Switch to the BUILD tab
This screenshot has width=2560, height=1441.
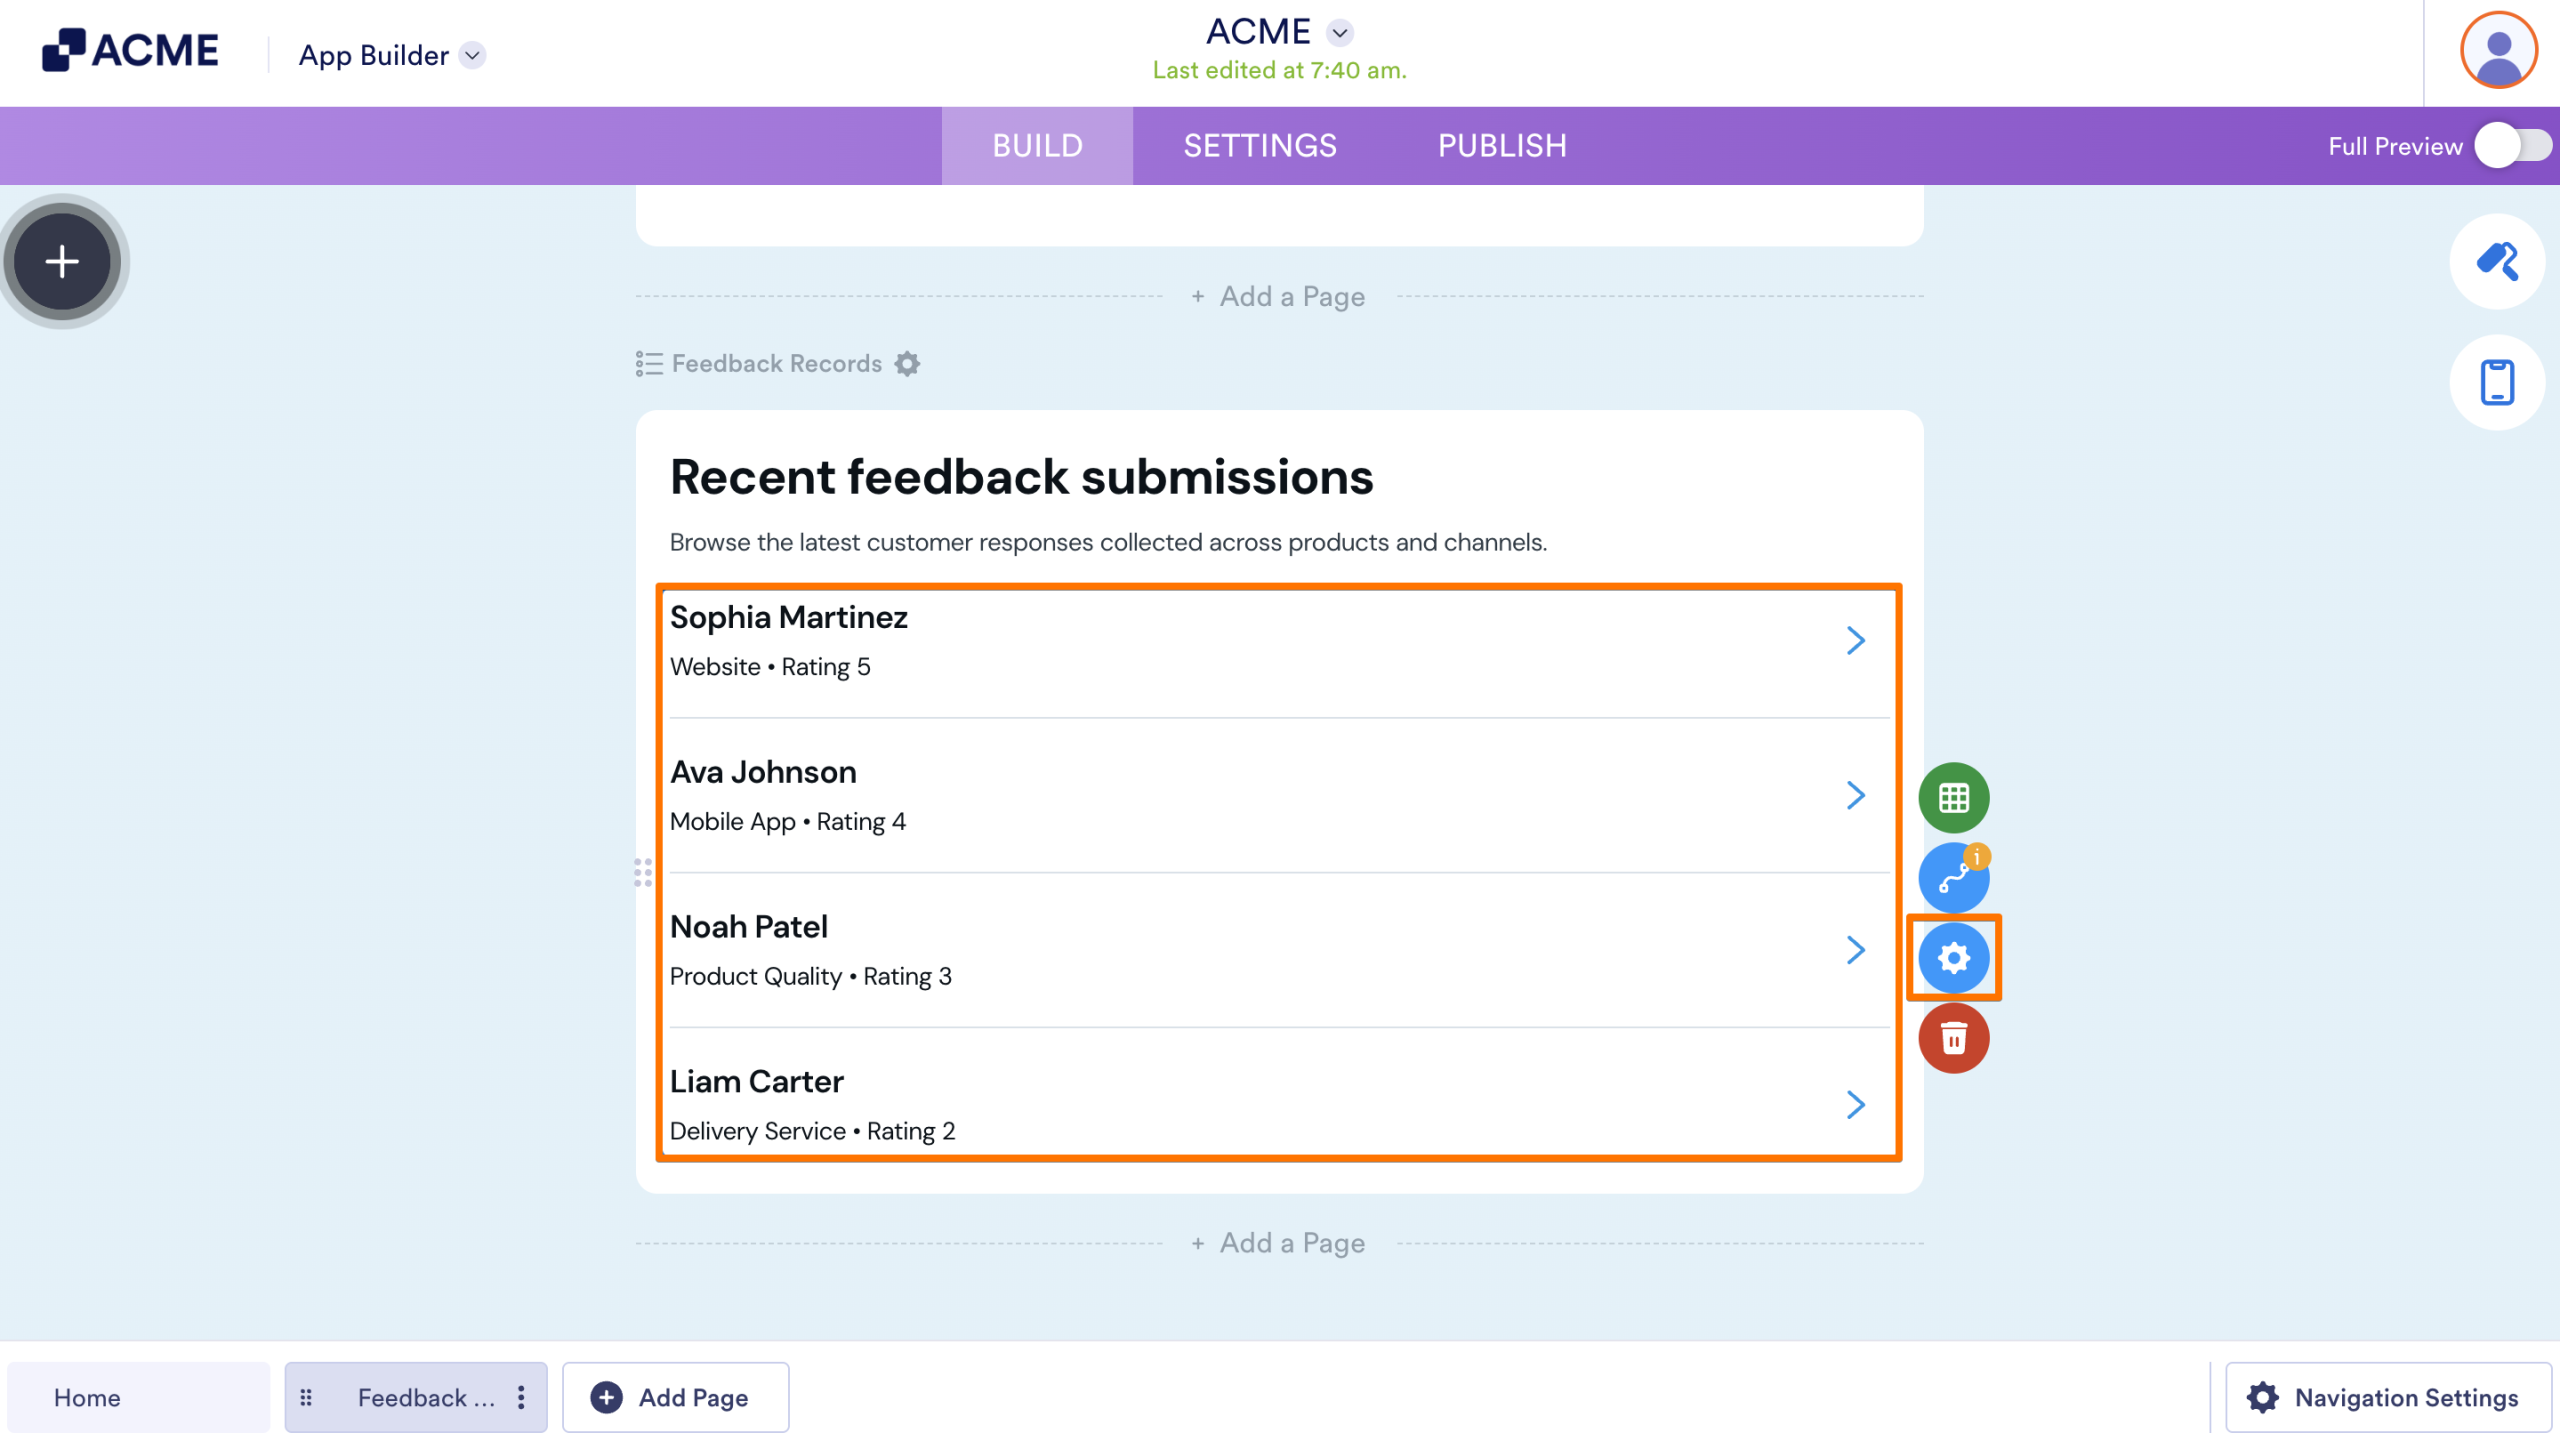1037,146
